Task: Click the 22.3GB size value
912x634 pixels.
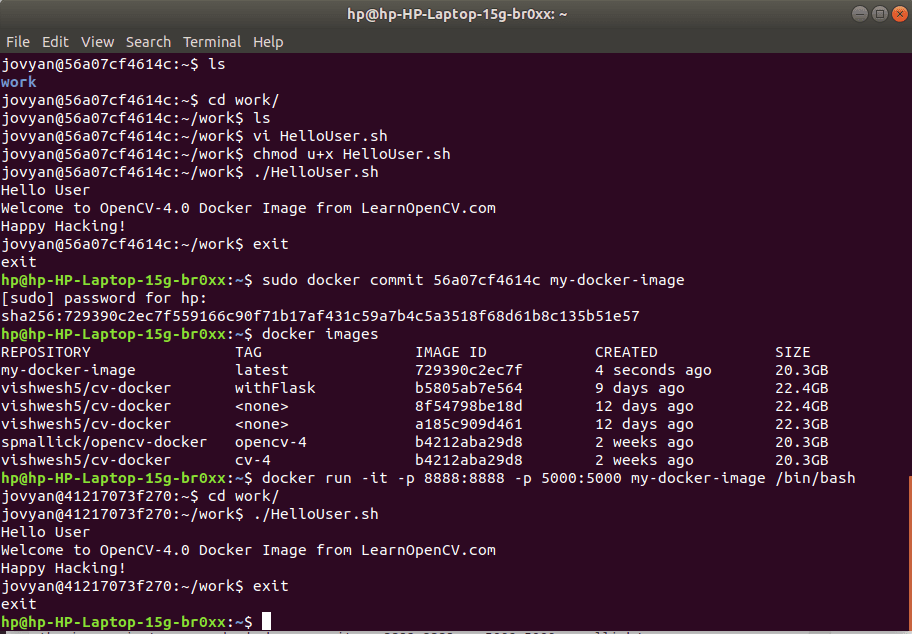Action: coord(801,425)
